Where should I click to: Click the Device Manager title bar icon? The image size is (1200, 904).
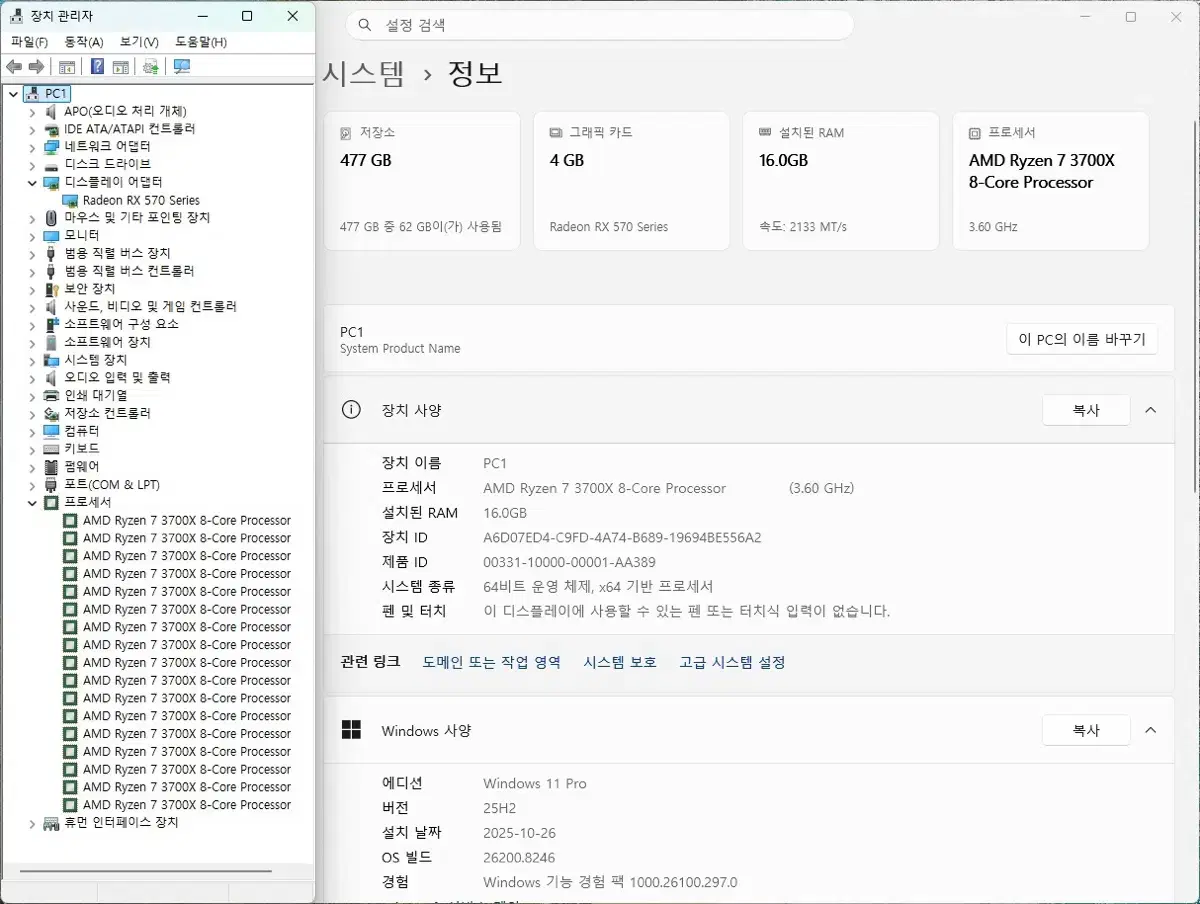[17, 16]
